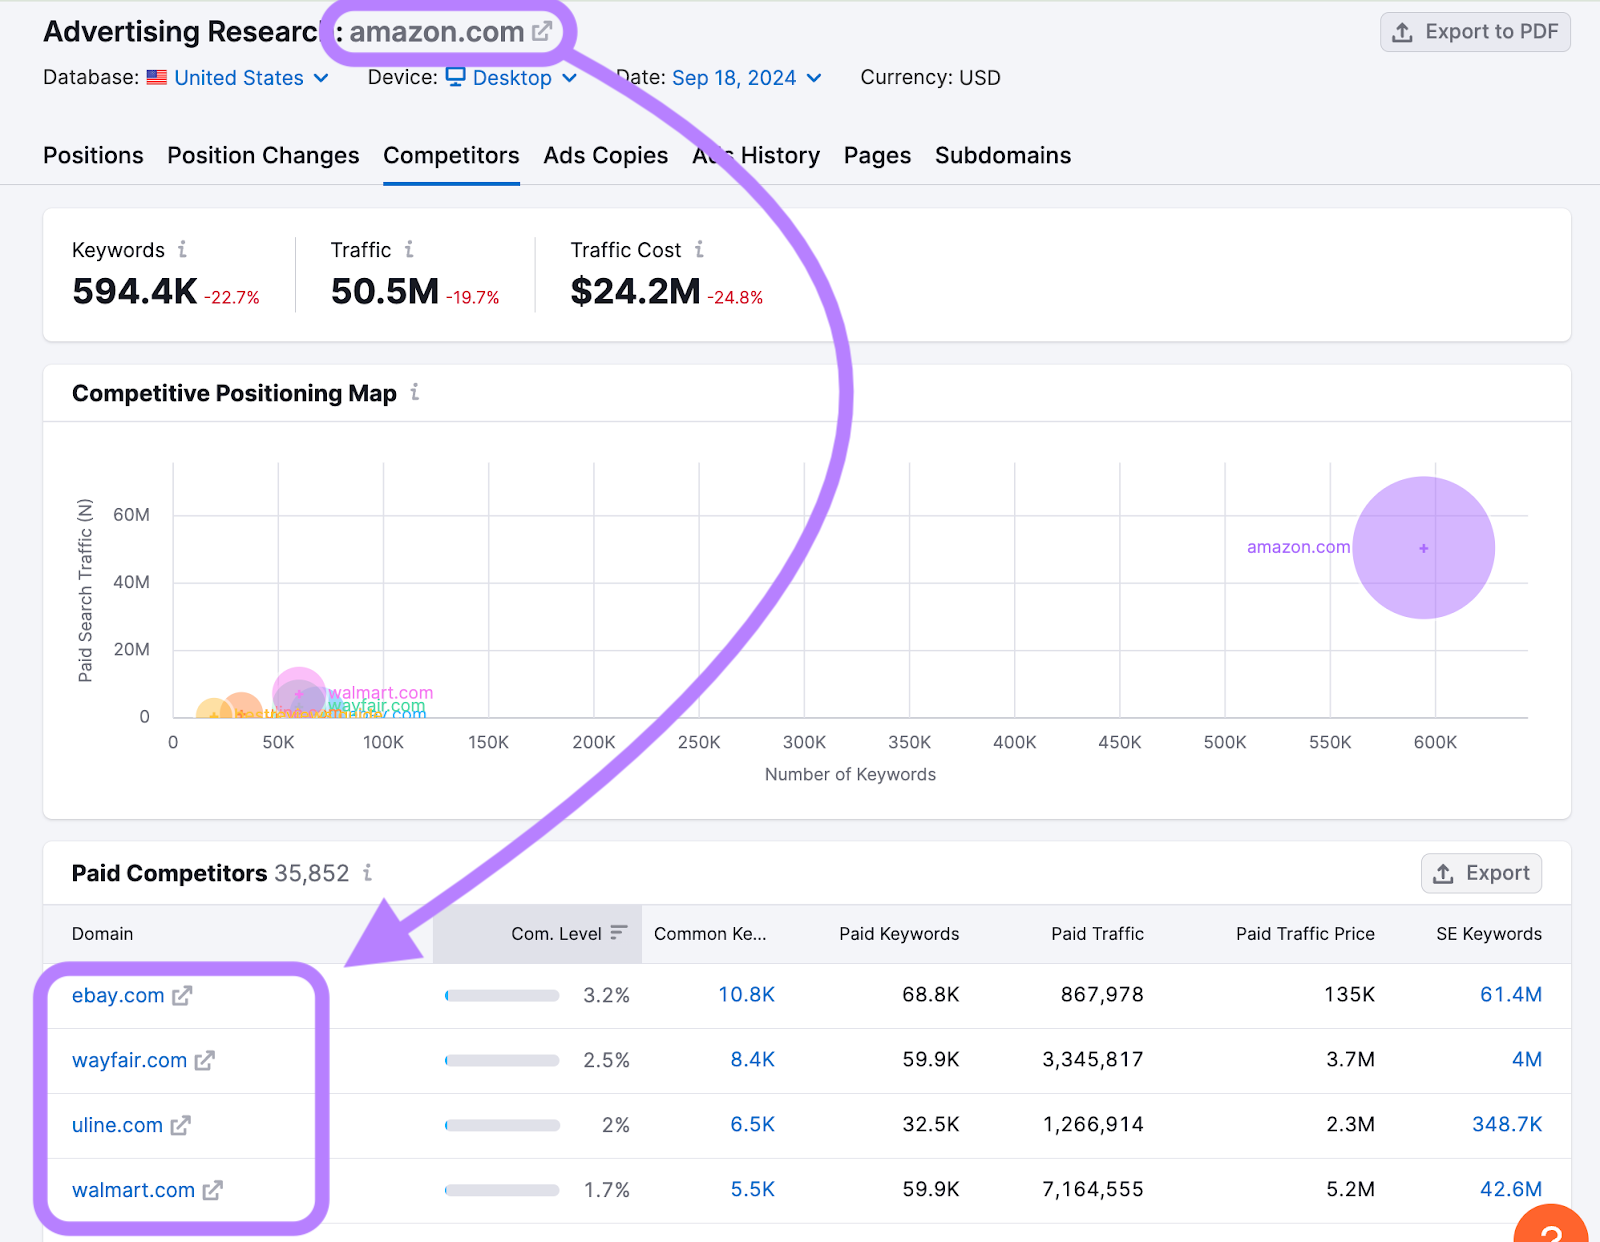Open the Desktop device dropdown
This screenshot has height=1242, width=1600.
(x=512, y=78)
